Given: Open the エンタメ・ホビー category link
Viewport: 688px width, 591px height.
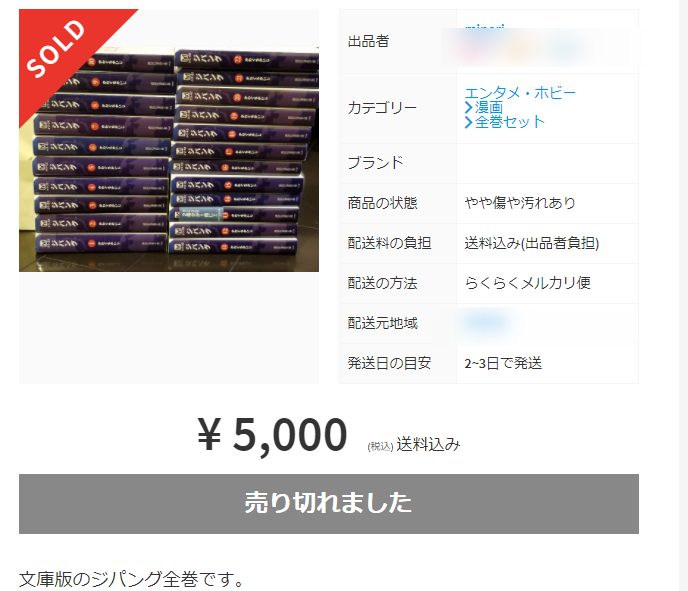Looking at the screenshot, I should (x=520, y=93).
